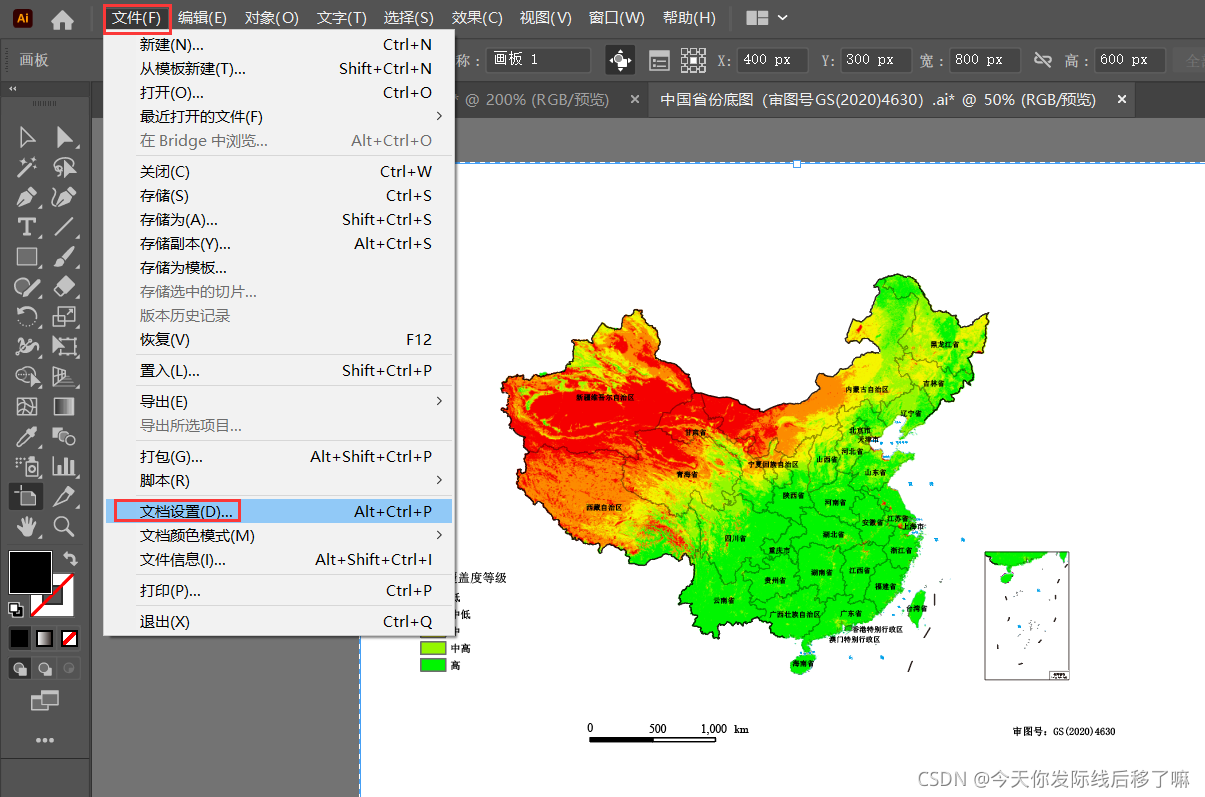
Task: Open Edit Toolbar three-dots button
Action: click(45, 740)
